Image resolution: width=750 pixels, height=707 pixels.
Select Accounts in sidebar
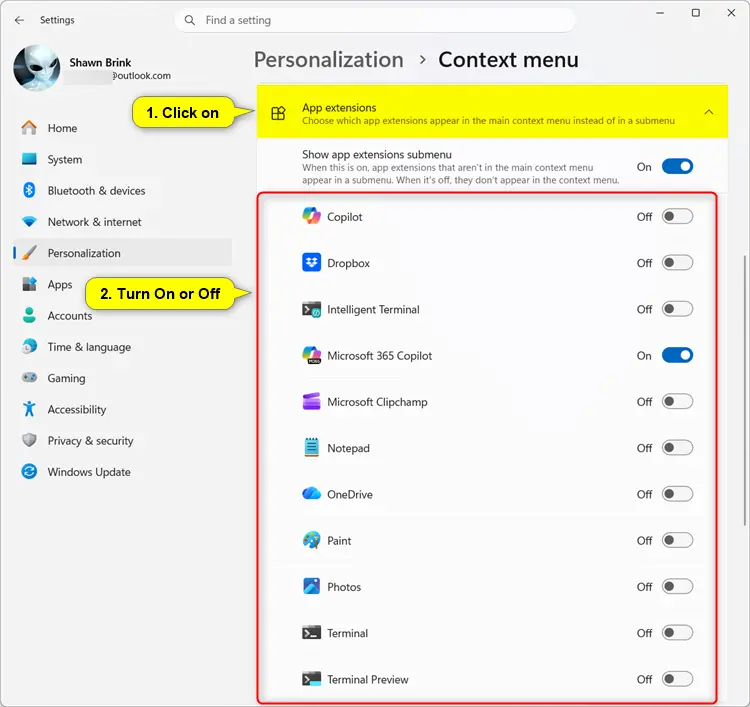click(x=122, y=316)
